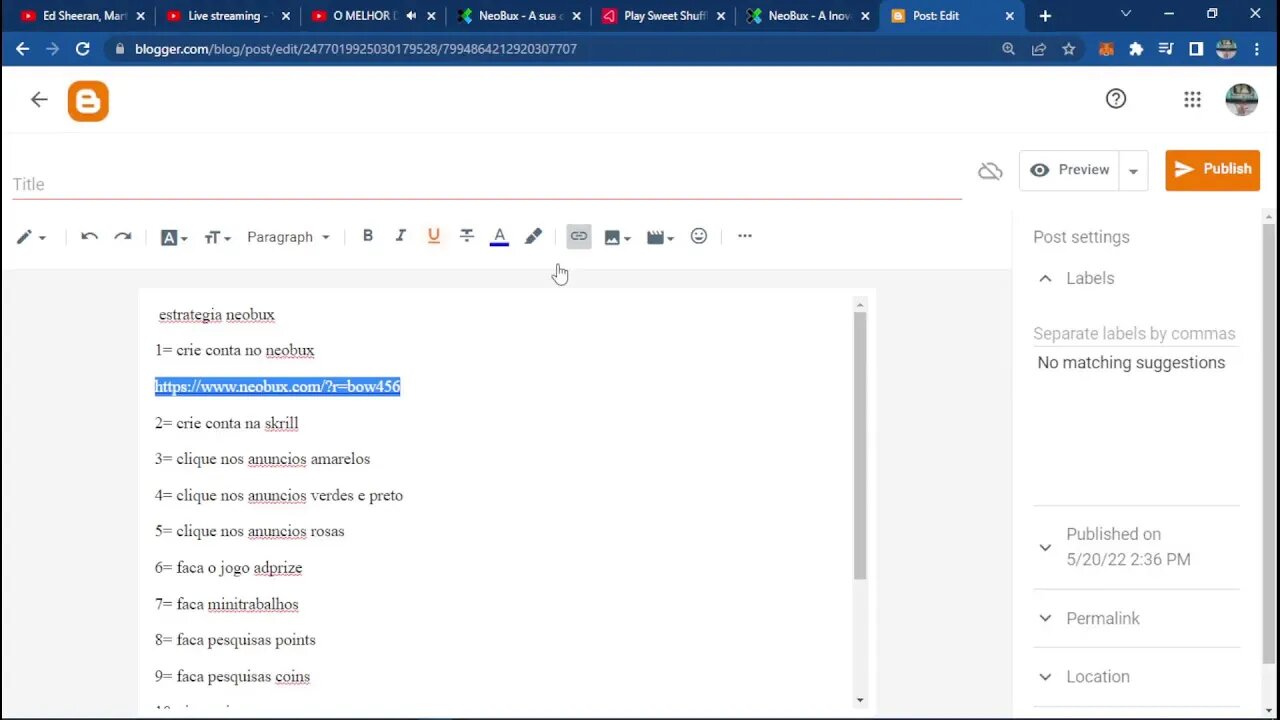This screenshot has width=1280, height=720.
Task: Click the page's right scrollbar
Action: point(1269,443)
